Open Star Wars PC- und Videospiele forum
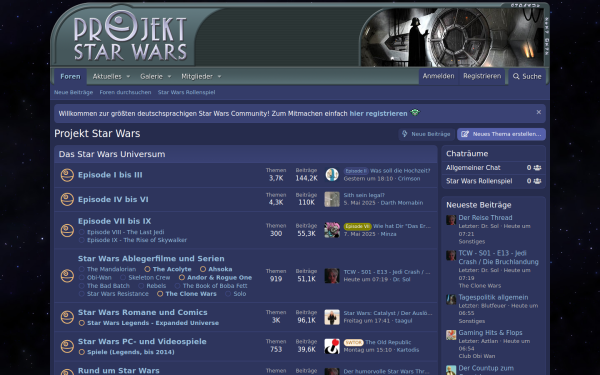 (x=142, y=341)
